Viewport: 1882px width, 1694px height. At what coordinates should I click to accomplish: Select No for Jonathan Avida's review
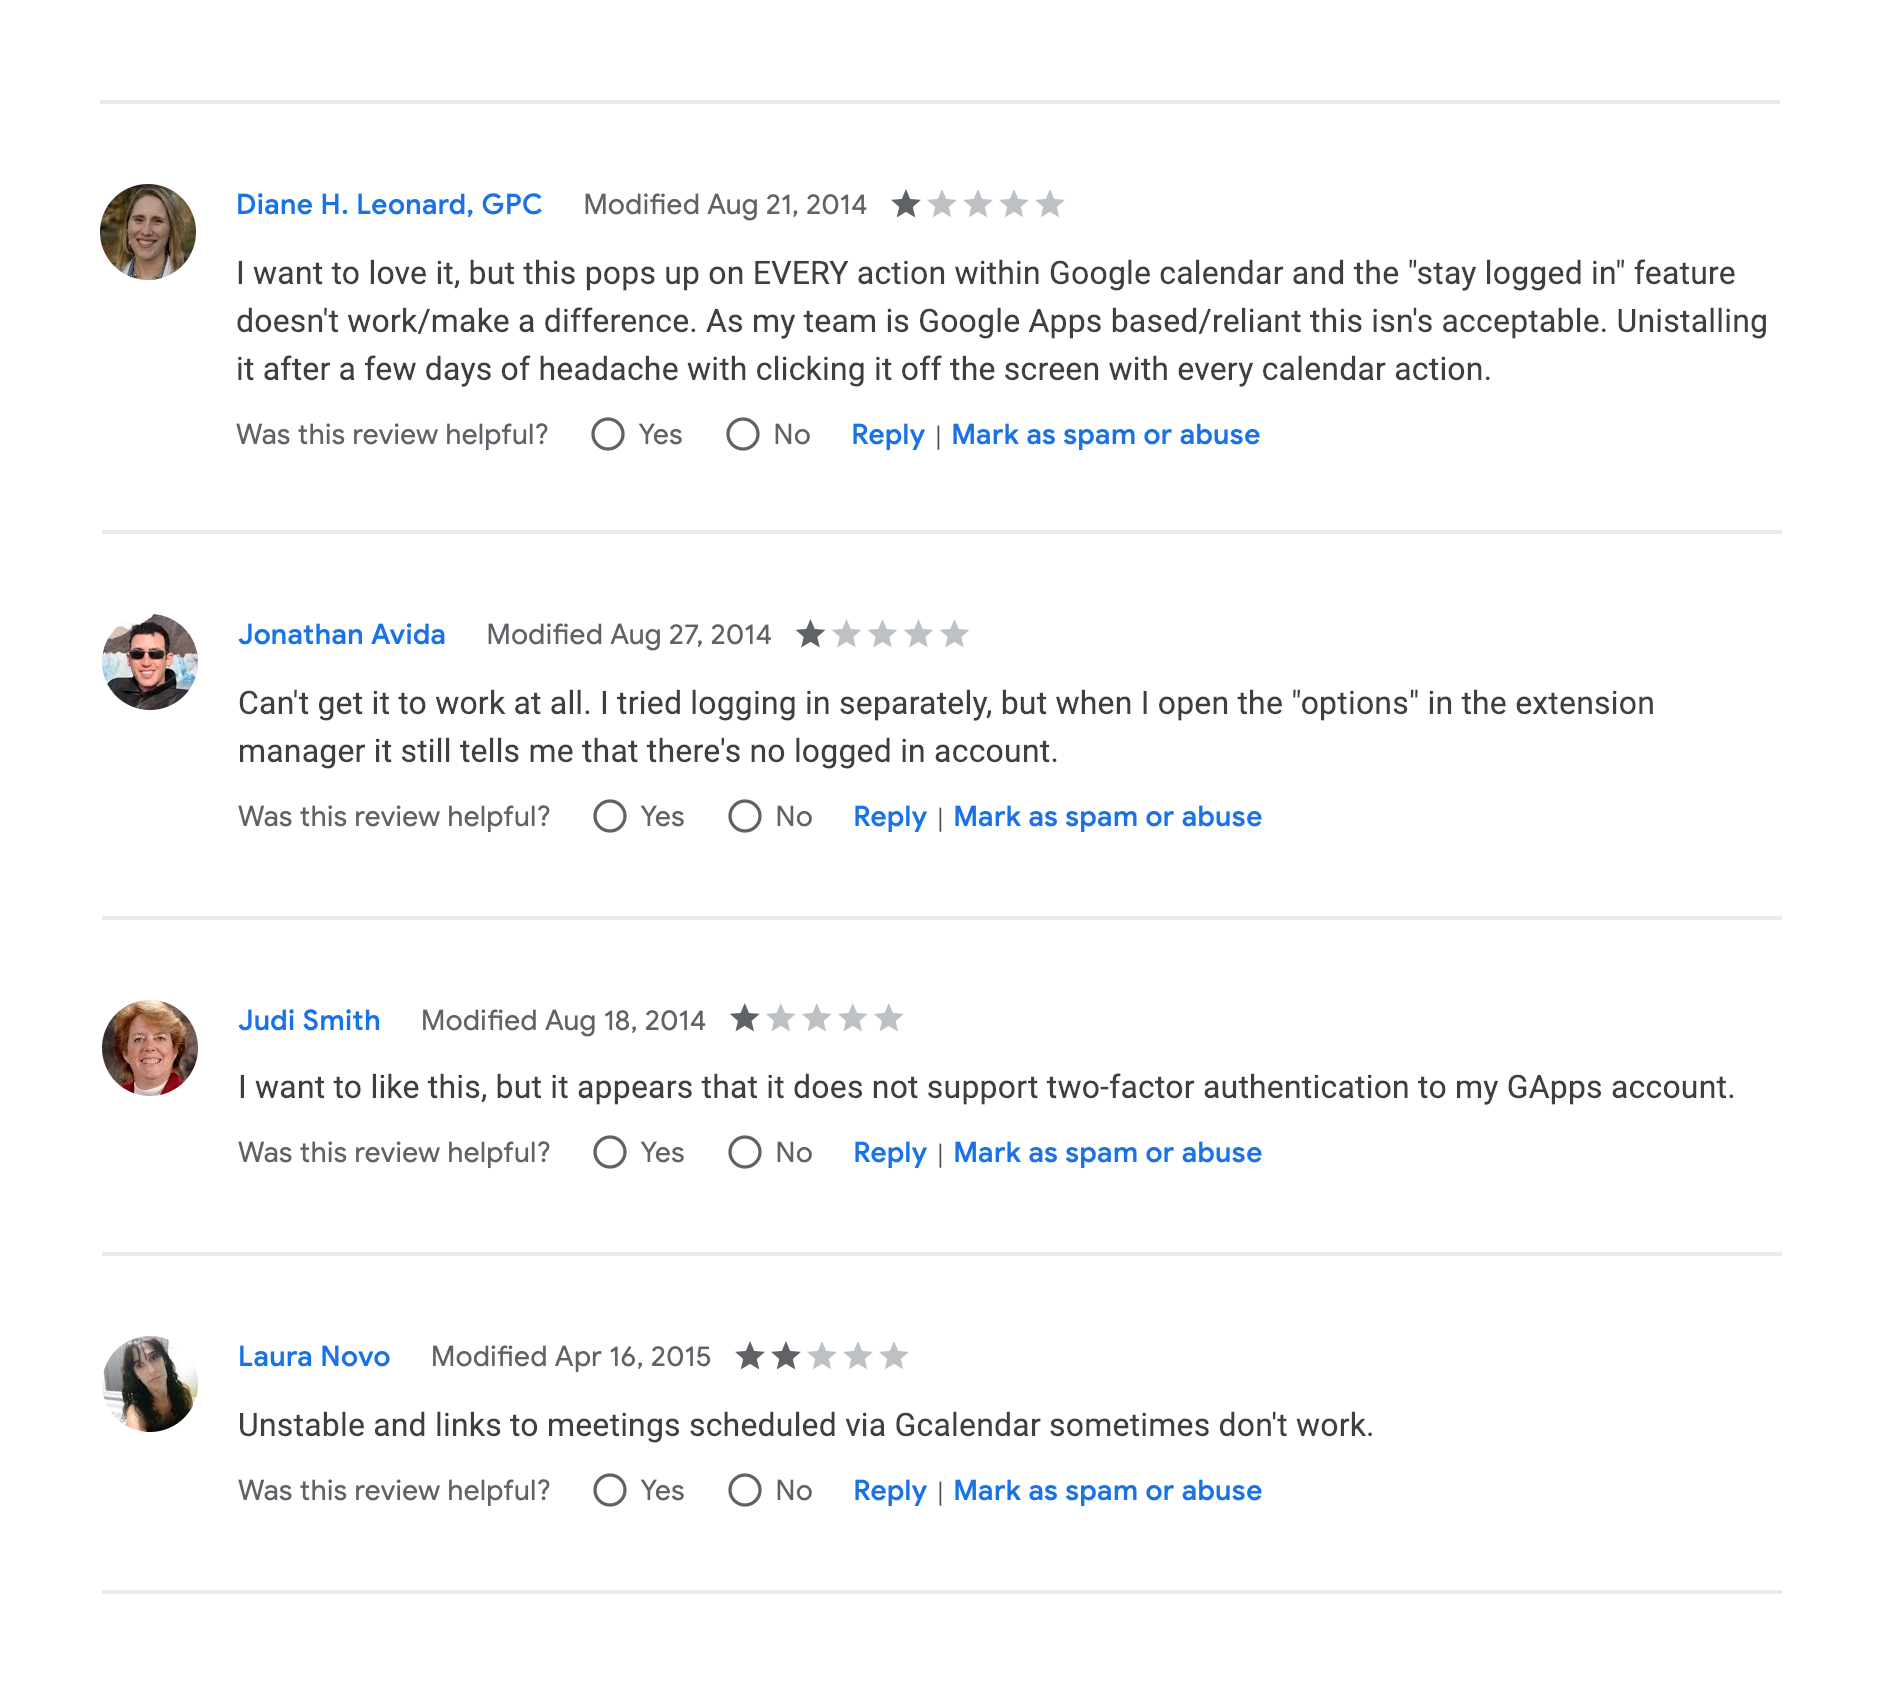745,817
